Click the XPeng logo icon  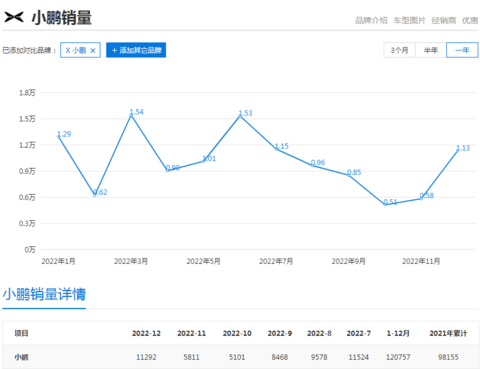click(x=14, y=17)
